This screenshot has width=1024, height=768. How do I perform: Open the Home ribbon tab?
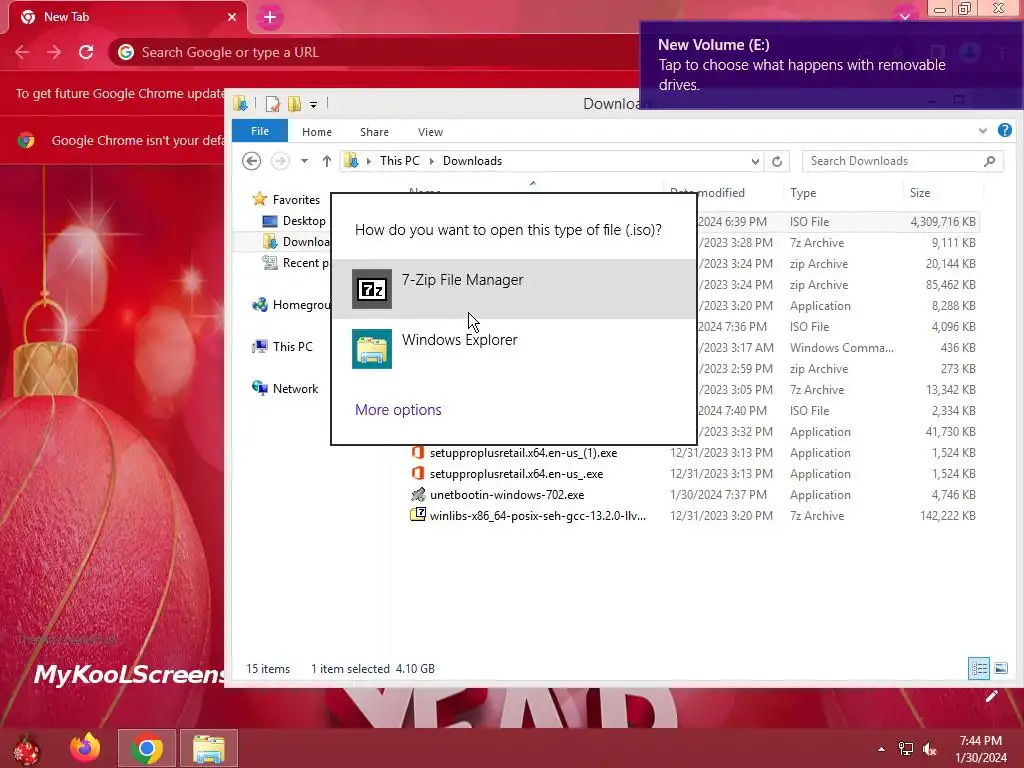click(x=317, y=131)
